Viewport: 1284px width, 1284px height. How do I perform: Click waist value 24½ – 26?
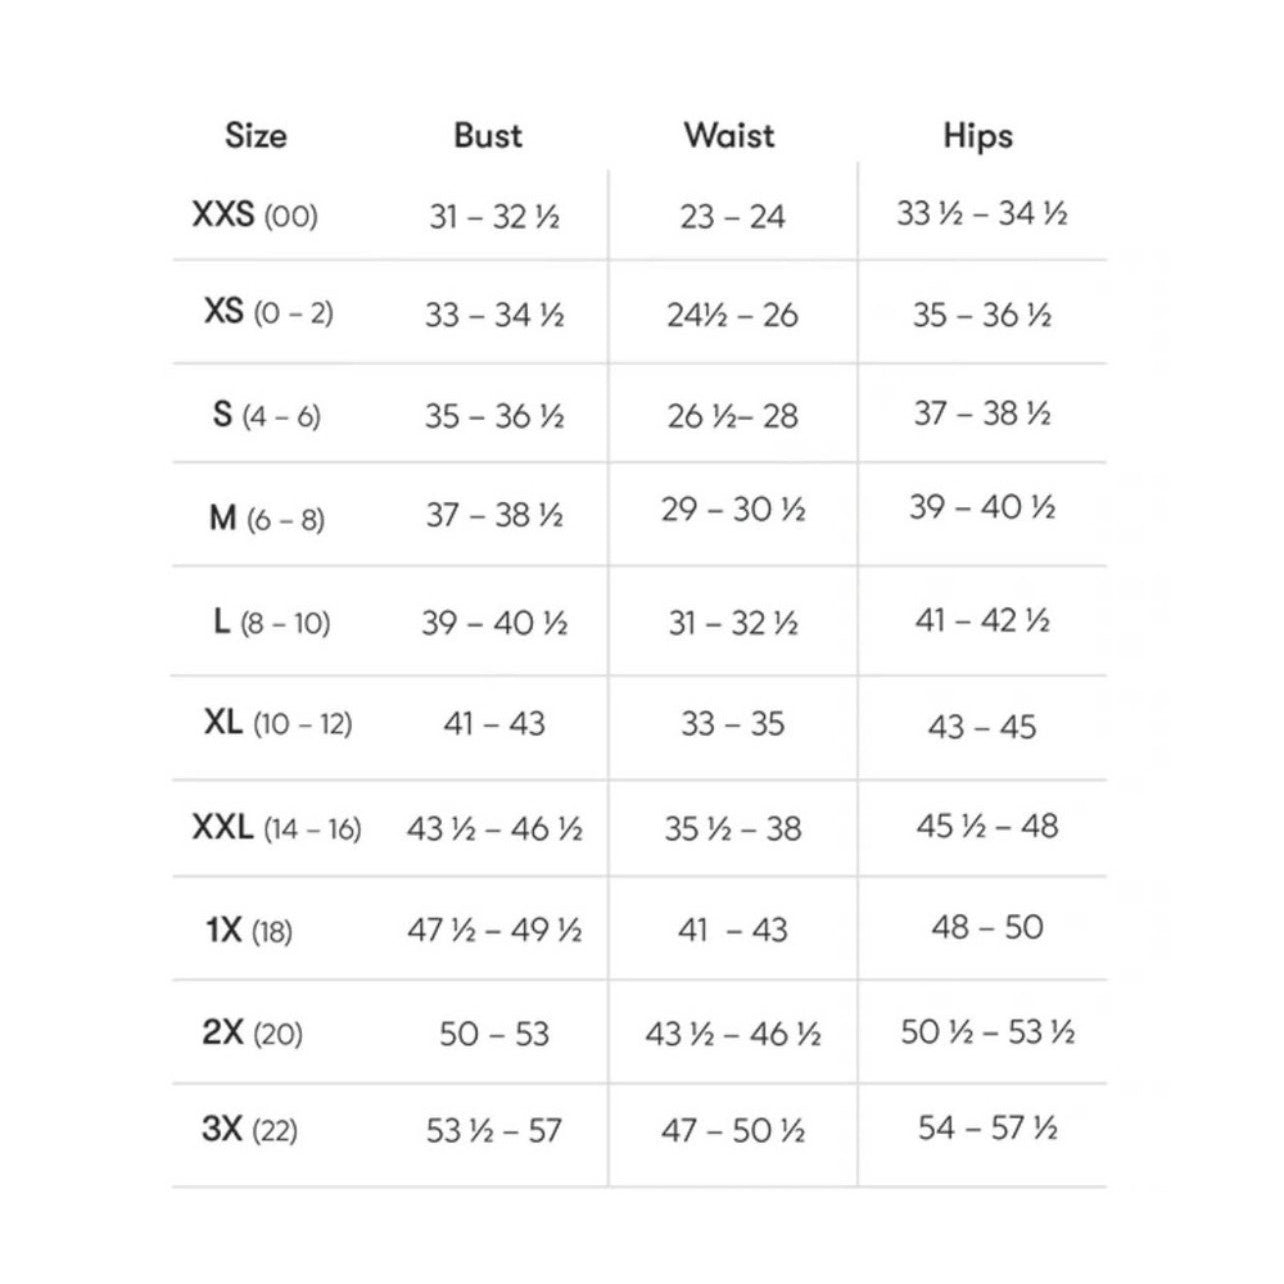pyautogui.click(x=733, y=316)
